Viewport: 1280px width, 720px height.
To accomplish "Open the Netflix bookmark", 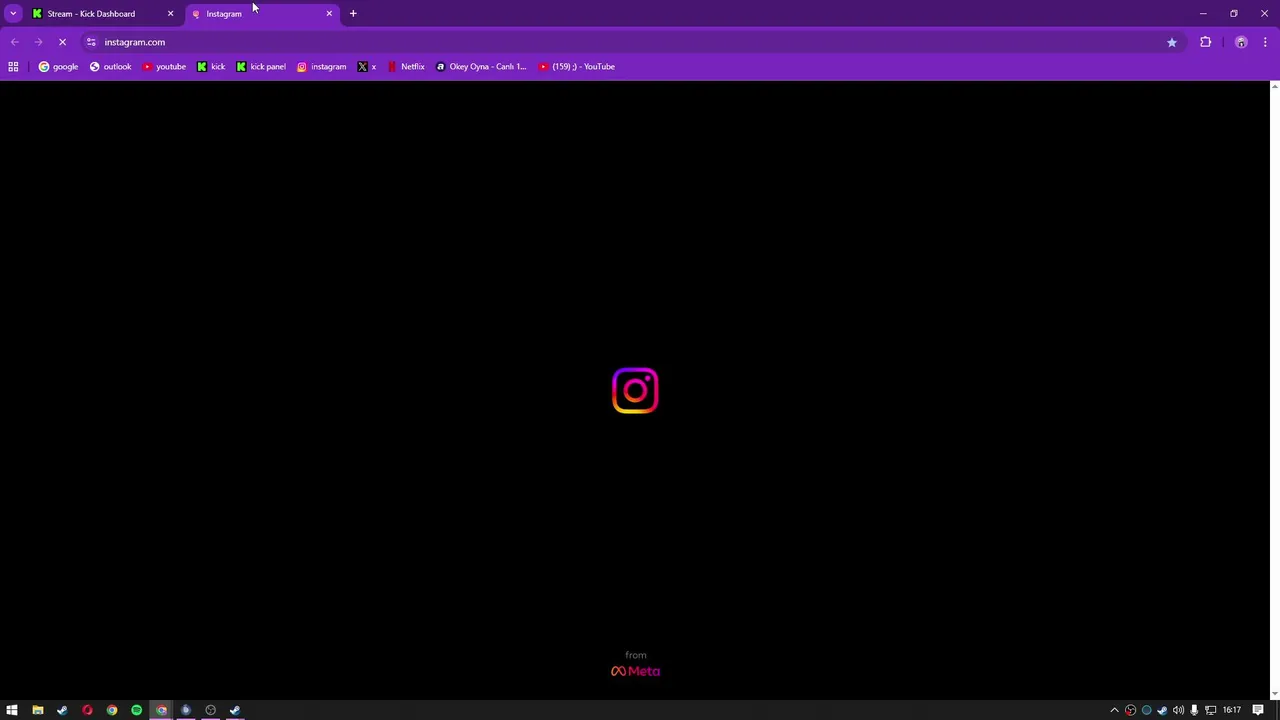I will click(406, 67).
